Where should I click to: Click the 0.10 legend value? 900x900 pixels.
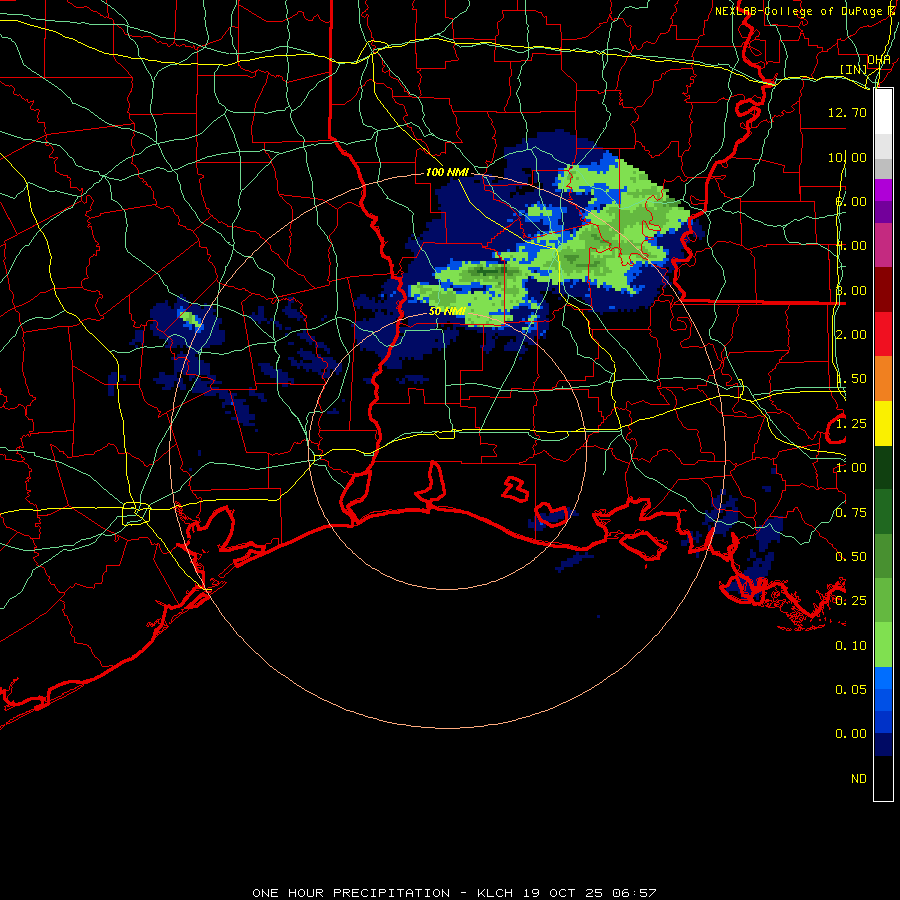coord(851,646)
